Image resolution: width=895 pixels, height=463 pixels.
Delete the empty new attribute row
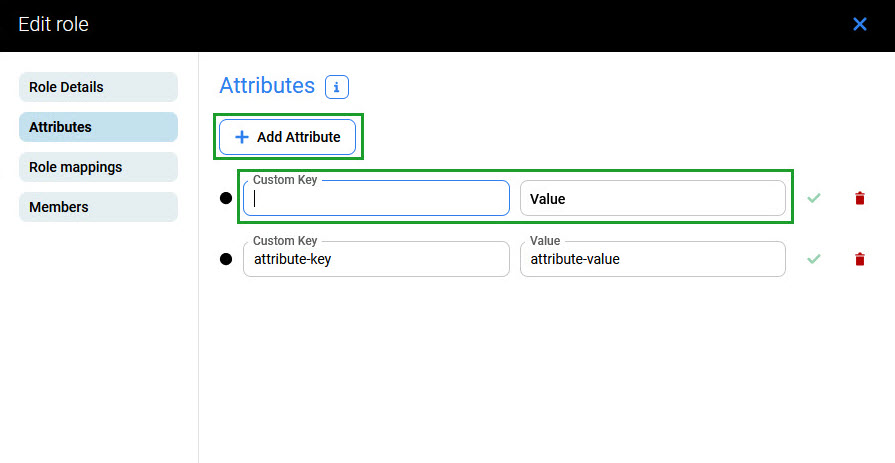[859, 198]
